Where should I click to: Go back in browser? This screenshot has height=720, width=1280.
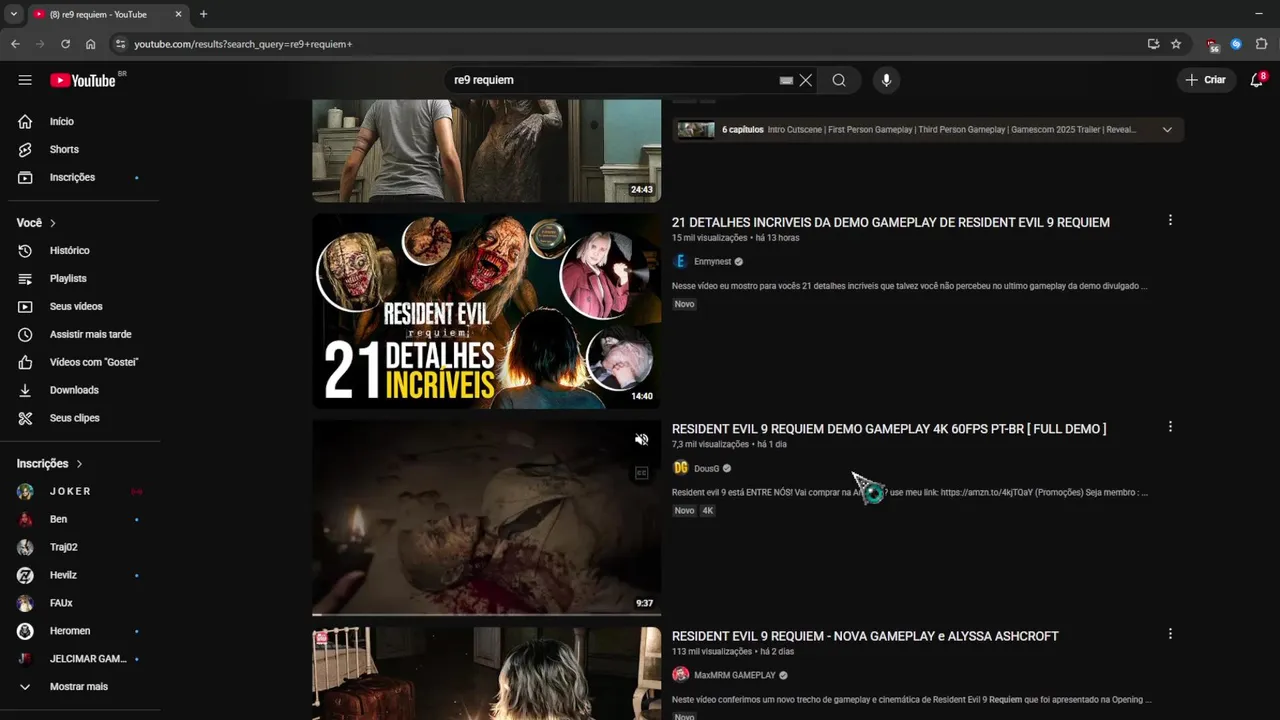(x=15, y=44)
